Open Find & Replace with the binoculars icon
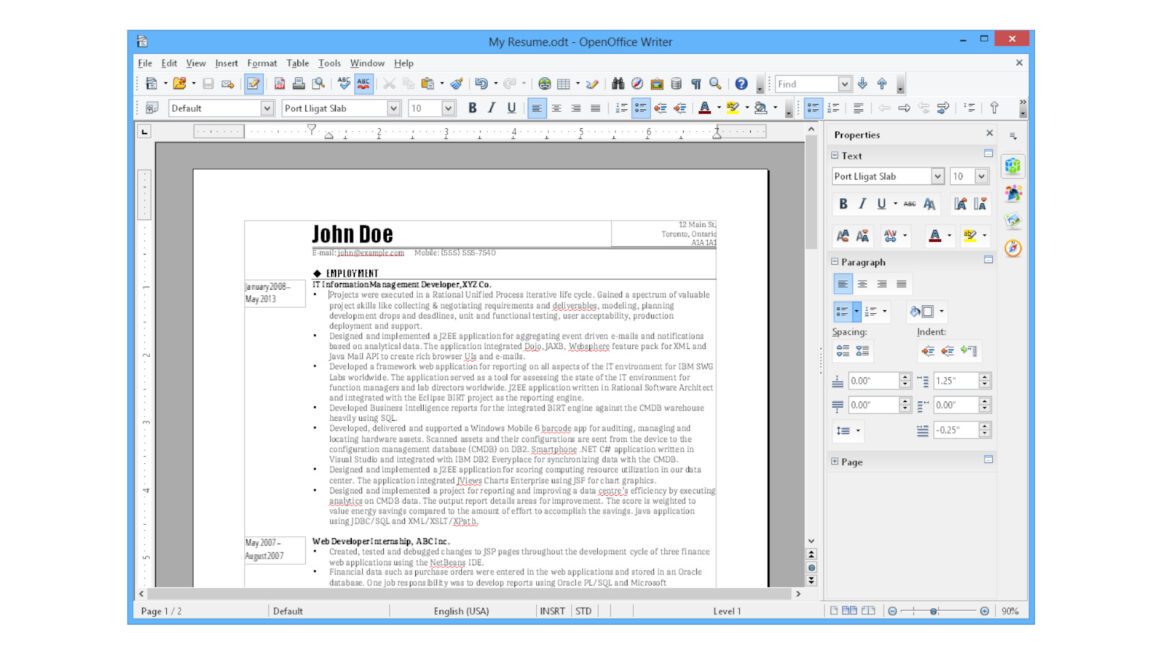The height and width of the screenshot is (653, 1160). 619,84
